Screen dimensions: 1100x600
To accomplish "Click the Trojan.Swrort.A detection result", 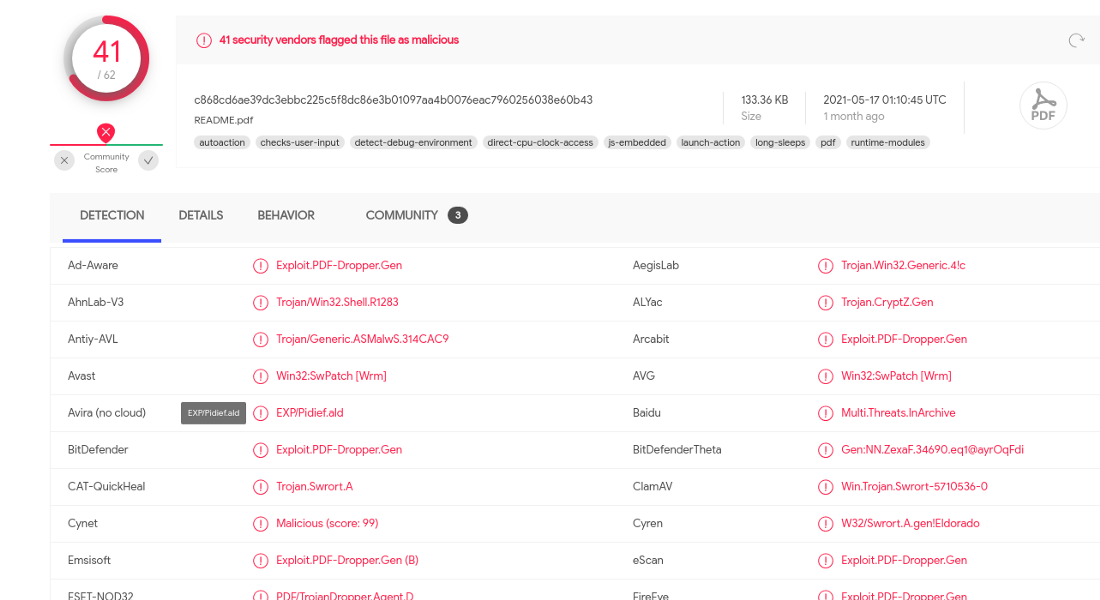I will (x=314, y=486).
